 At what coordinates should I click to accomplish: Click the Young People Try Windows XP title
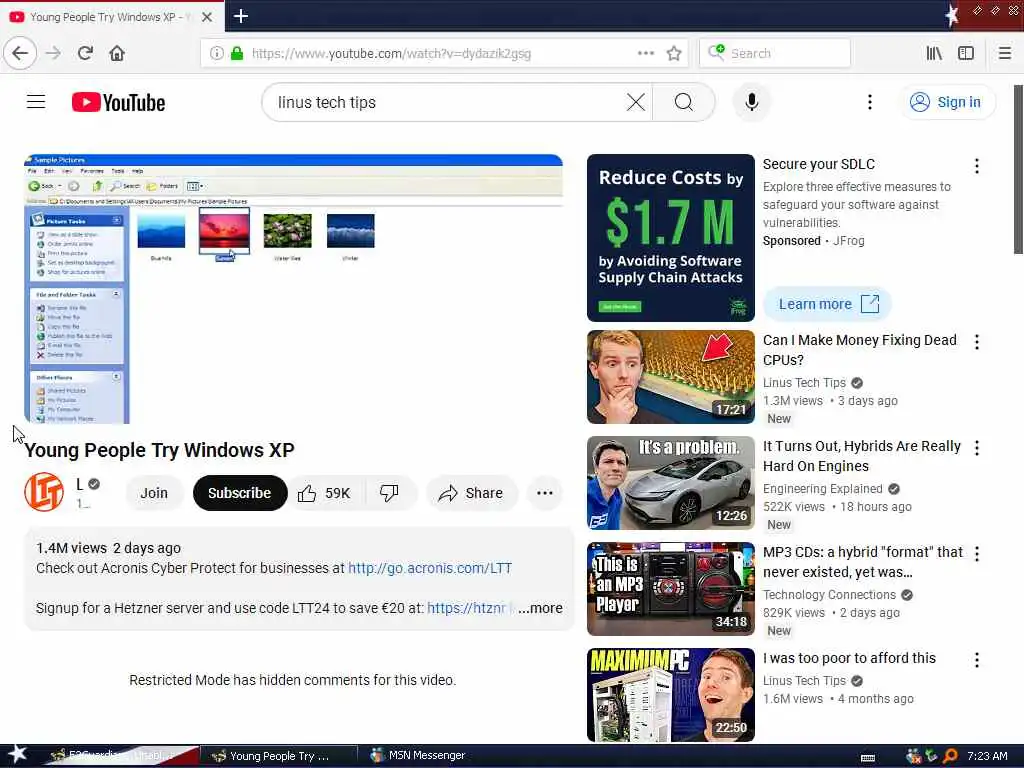pyautogui.click(x=159, y=450)
